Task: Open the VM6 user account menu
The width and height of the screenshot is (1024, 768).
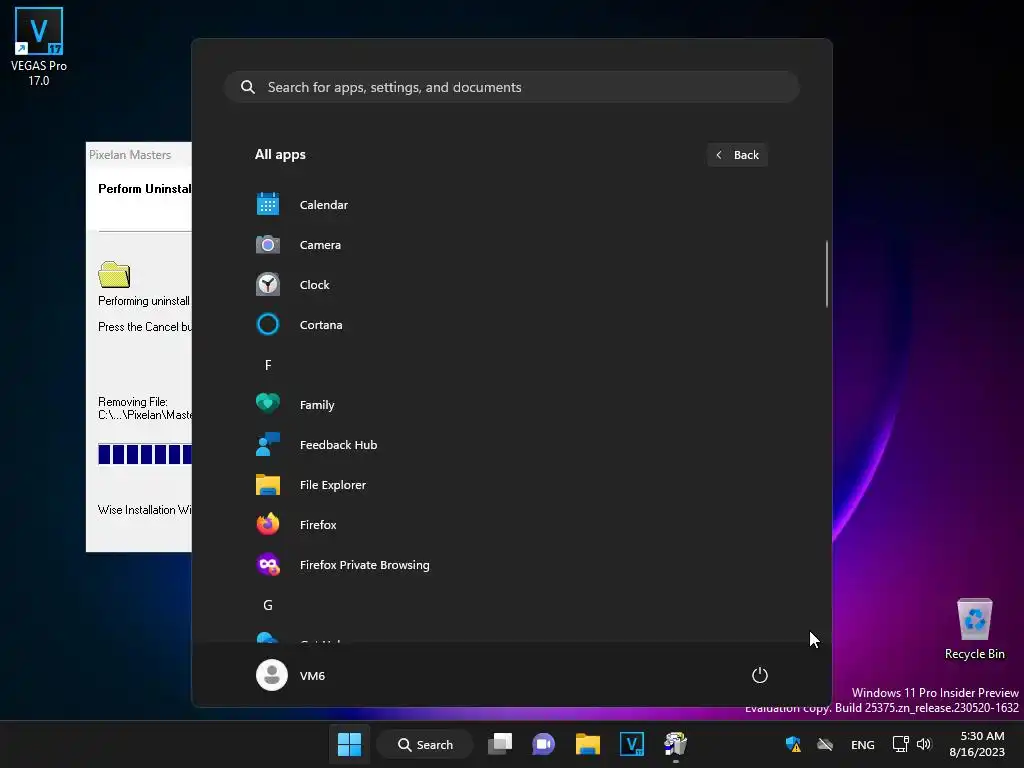Action: click(x=291, y=675)
